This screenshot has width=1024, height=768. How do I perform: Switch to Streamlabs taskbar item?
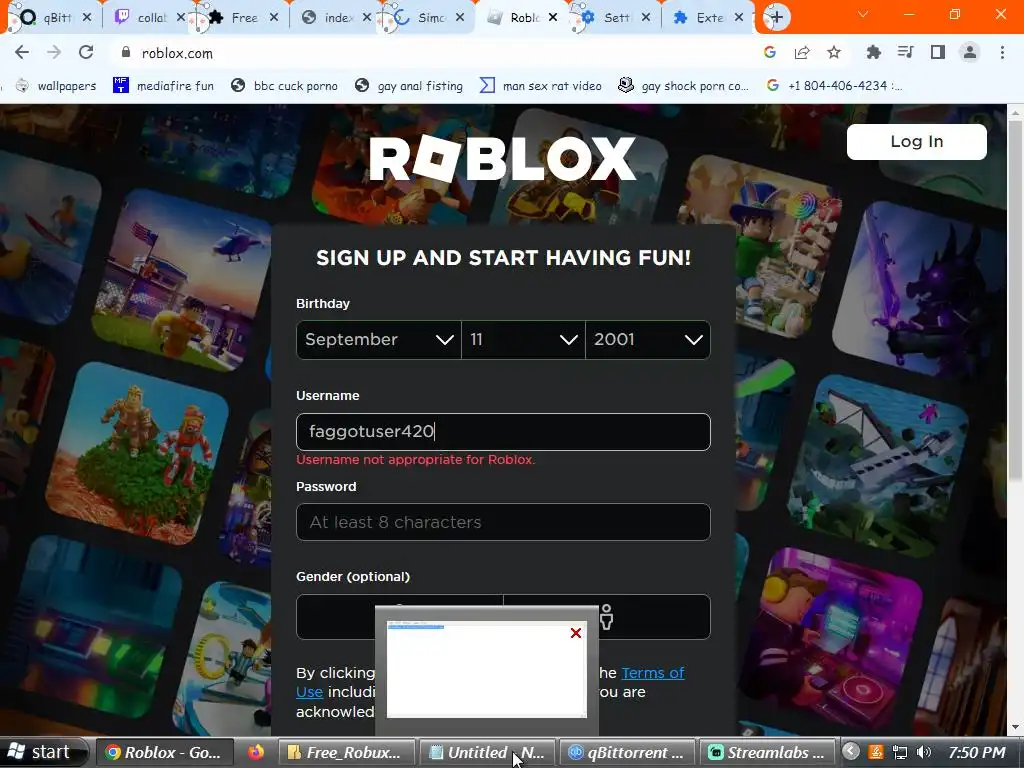pos(767,752)
